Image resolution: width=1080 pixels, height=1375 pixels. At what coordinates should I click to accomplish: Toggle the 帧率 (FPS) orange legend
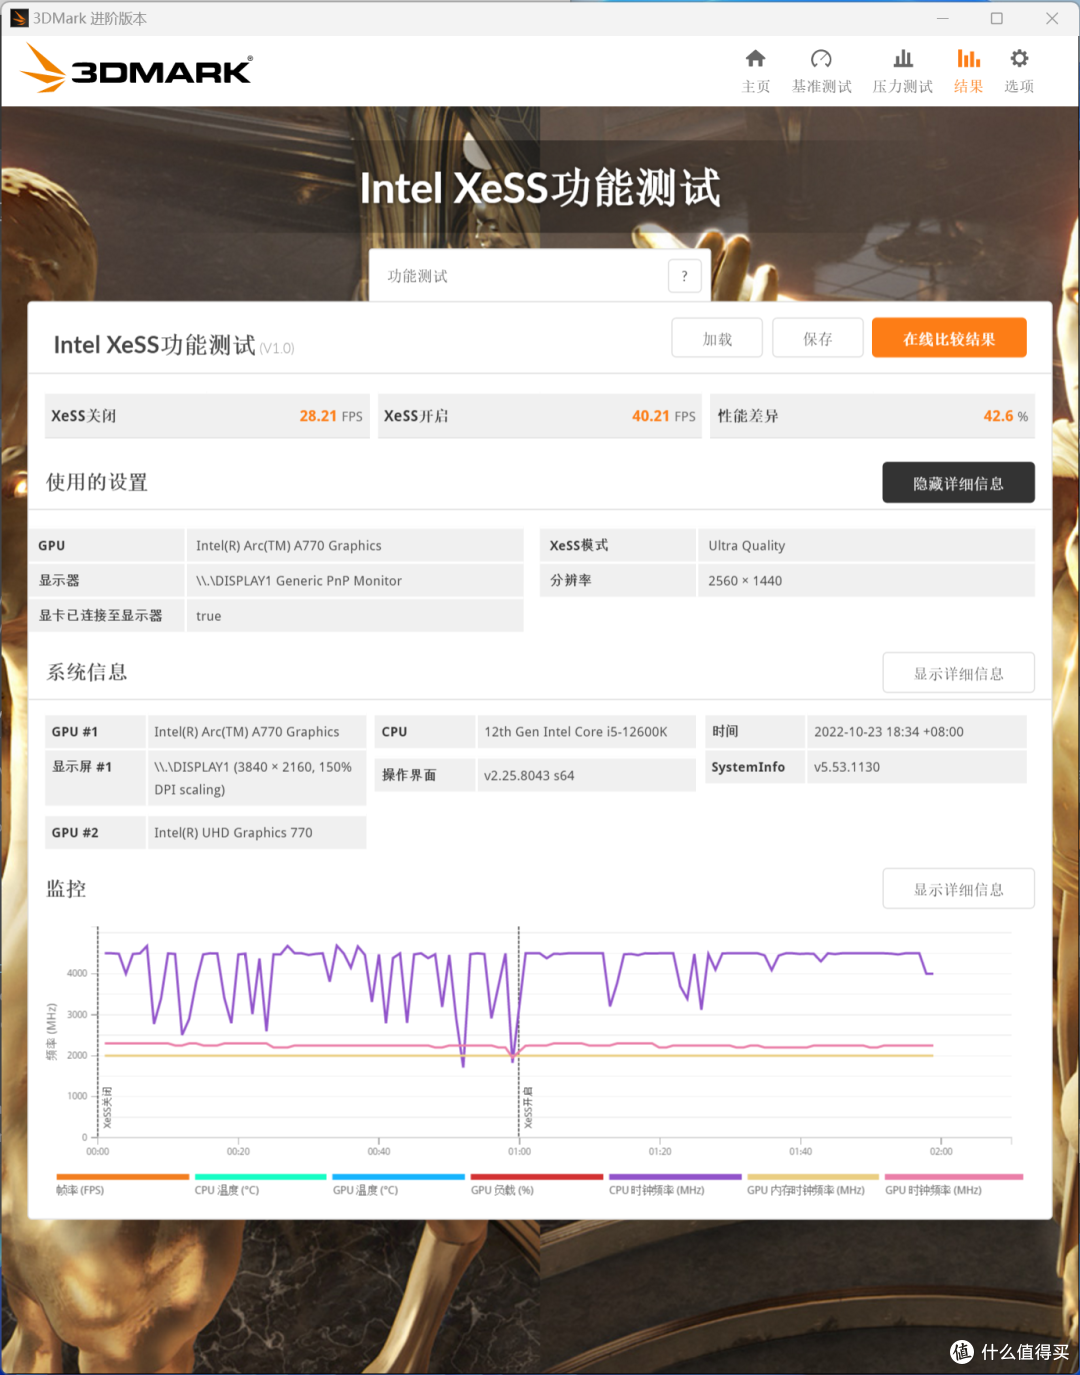122,1184
